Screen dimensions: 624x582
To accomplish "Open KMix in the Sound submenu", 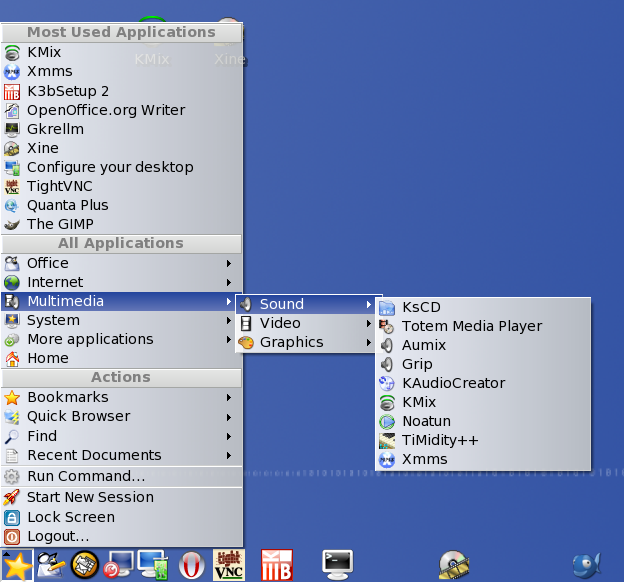I will (483, 402).
